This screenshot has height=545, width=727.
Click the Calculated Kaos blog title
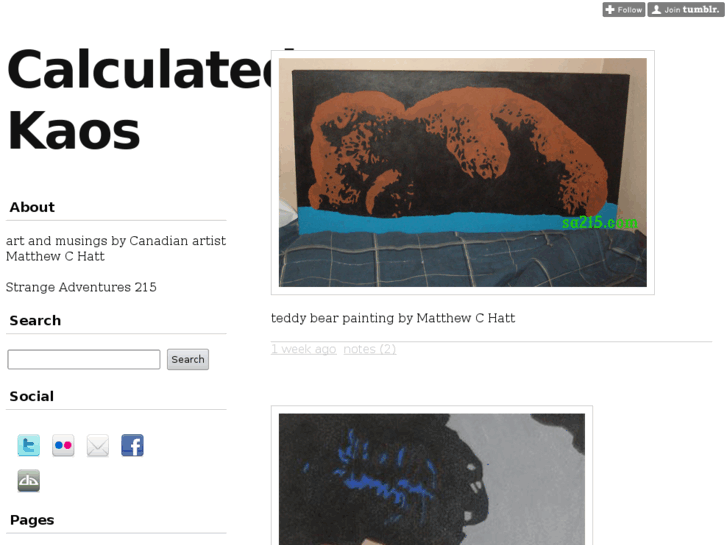[139, 100]
